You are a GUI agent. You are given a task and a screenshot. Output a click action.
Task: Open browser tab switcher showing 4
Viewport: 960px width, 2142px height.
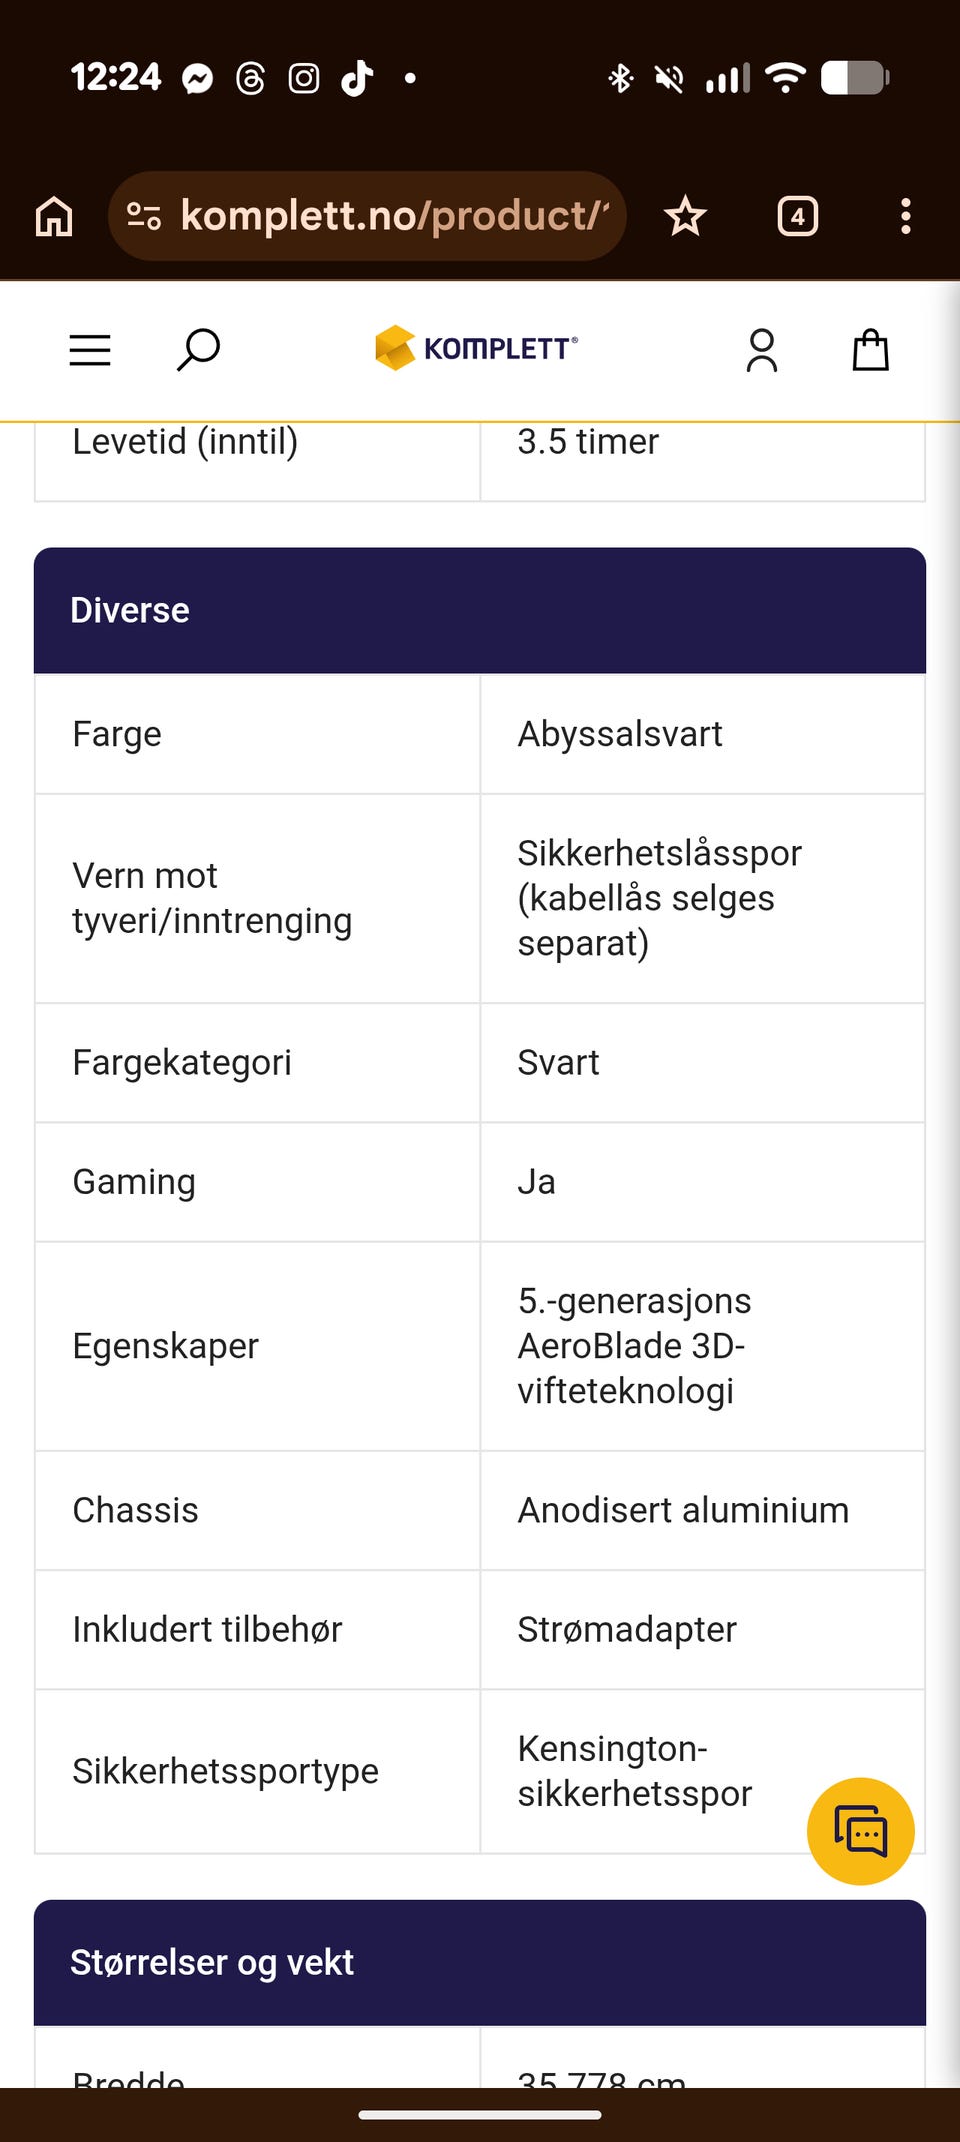798,216
